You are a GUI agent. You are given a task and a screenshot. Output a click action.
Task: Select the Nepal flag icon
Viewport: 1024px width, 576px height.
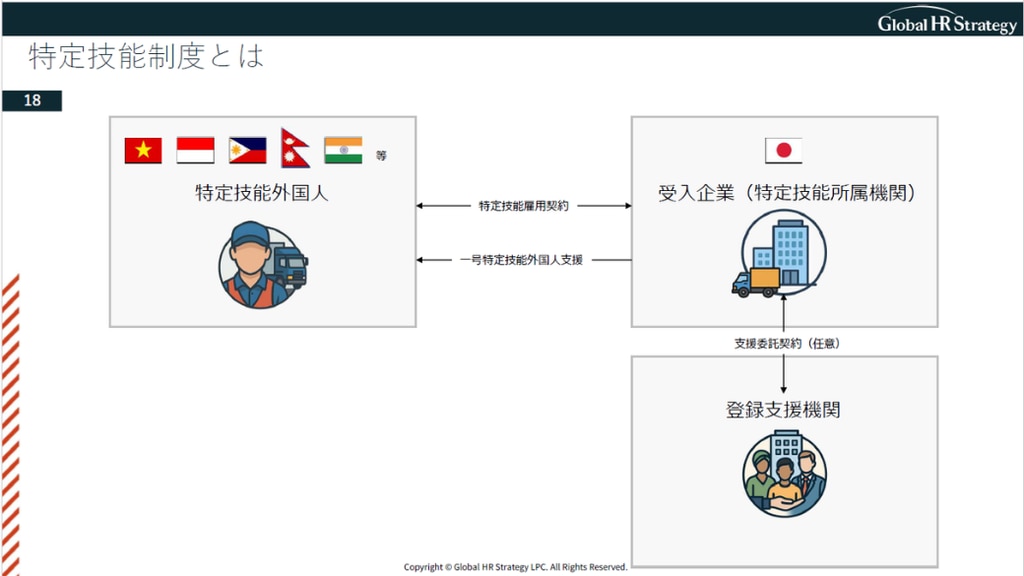coord(294,149)
